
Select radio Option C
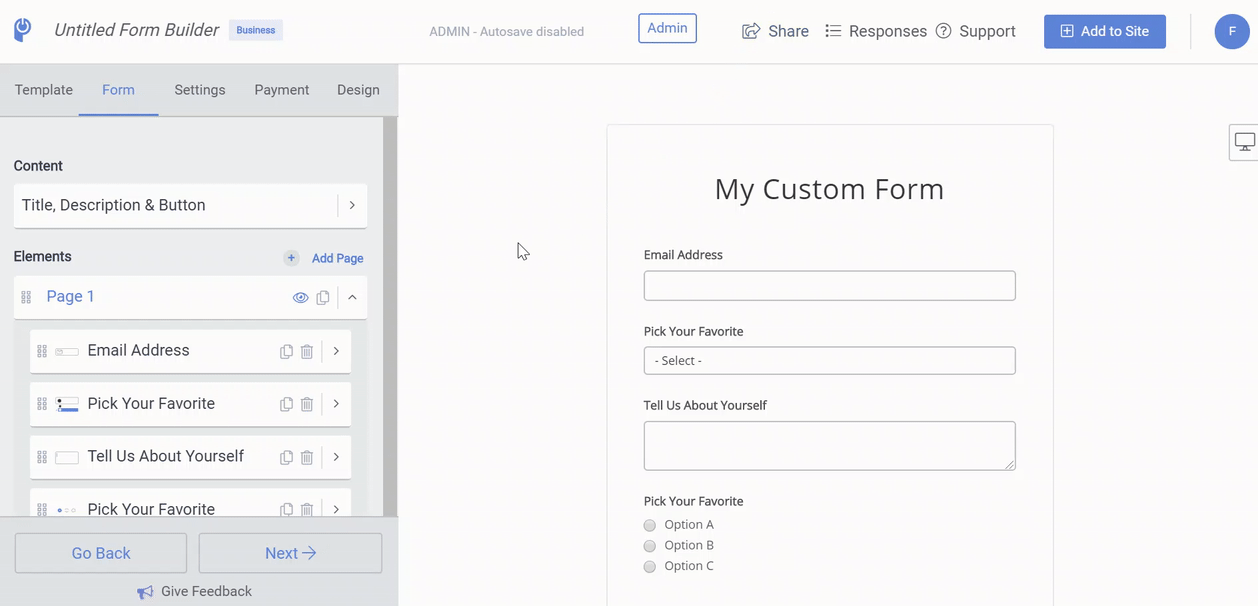click(x=650, y=567)
